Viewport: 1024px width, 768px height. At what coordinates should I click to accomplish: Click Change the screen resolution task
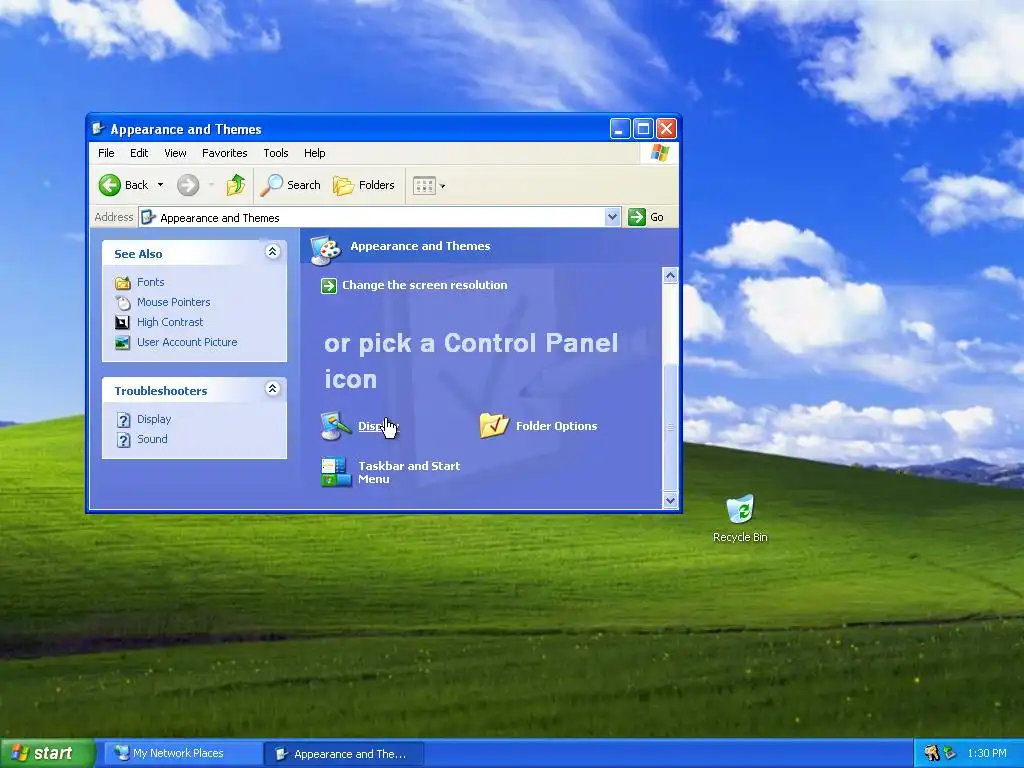(x=424, y=285)
